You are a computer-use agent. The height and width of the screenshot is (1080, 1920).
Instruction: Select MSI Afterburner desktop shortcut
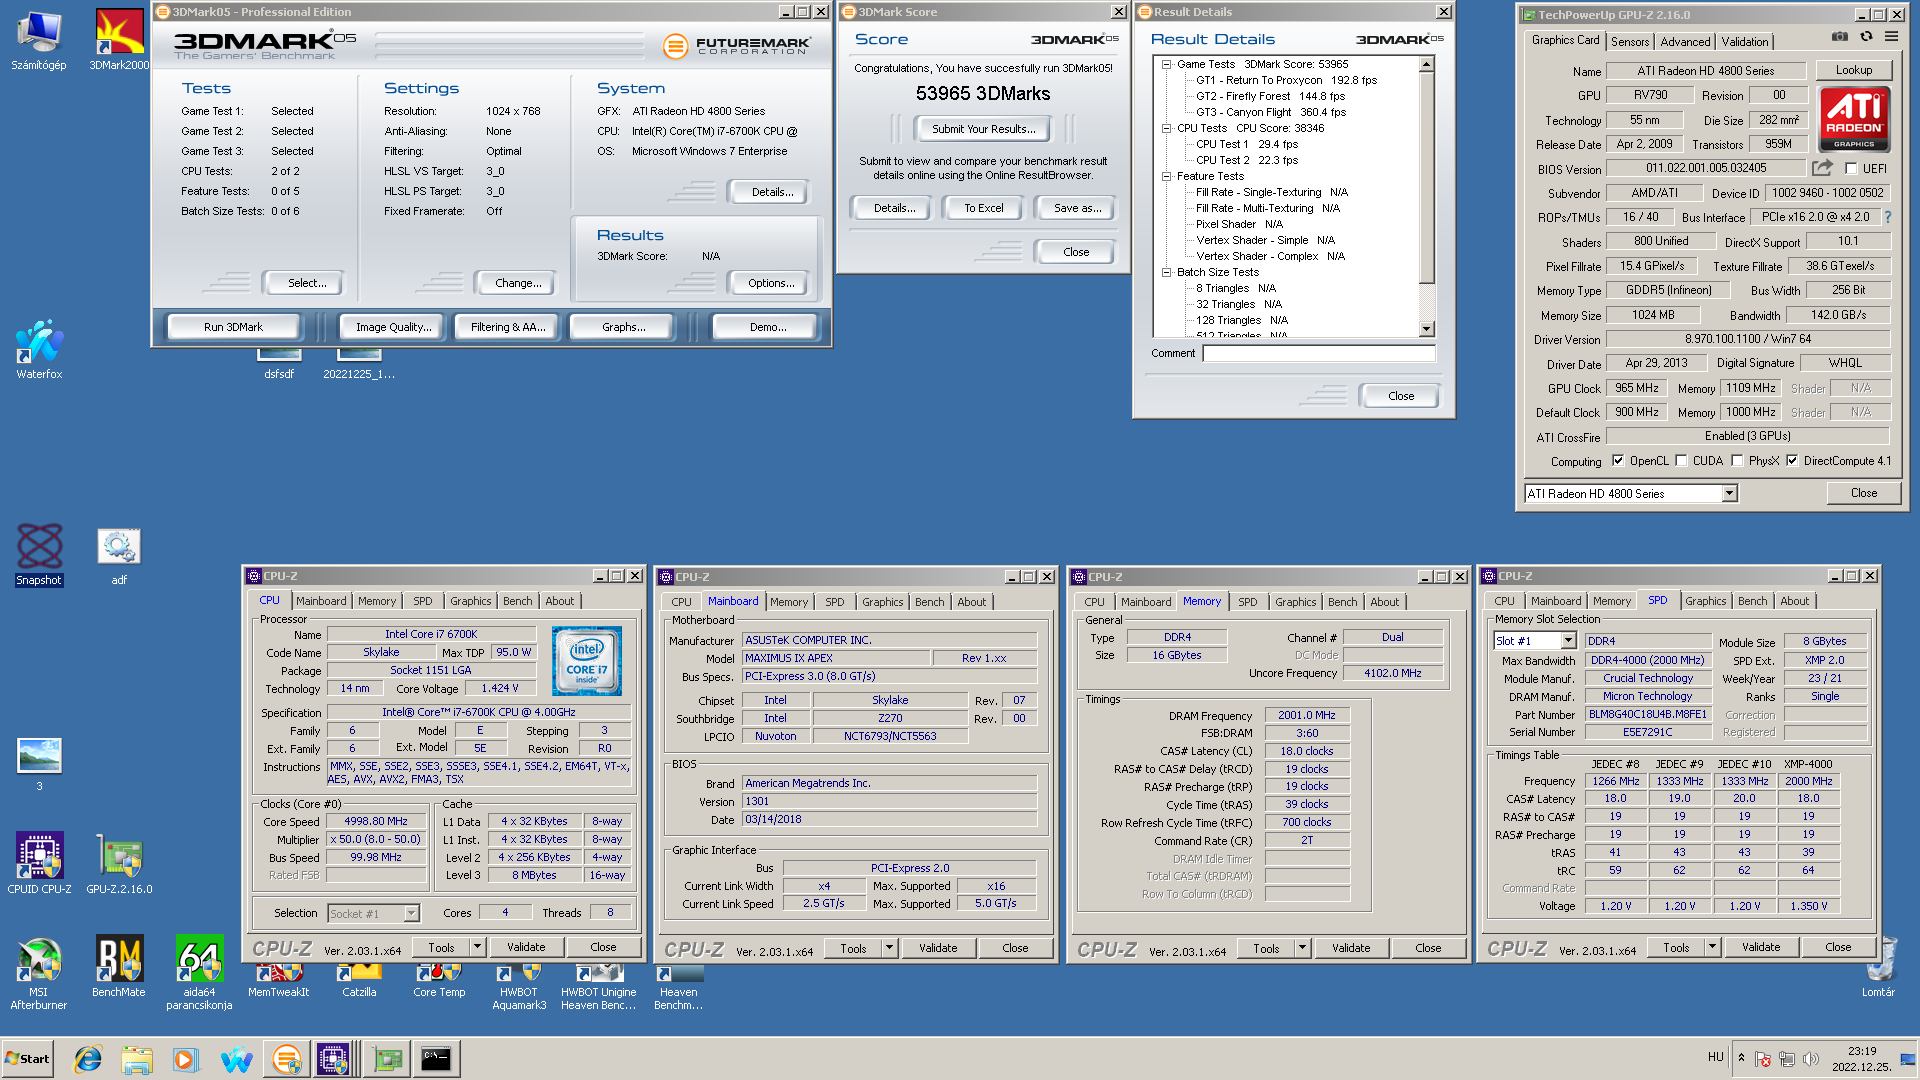coord(39,973)
